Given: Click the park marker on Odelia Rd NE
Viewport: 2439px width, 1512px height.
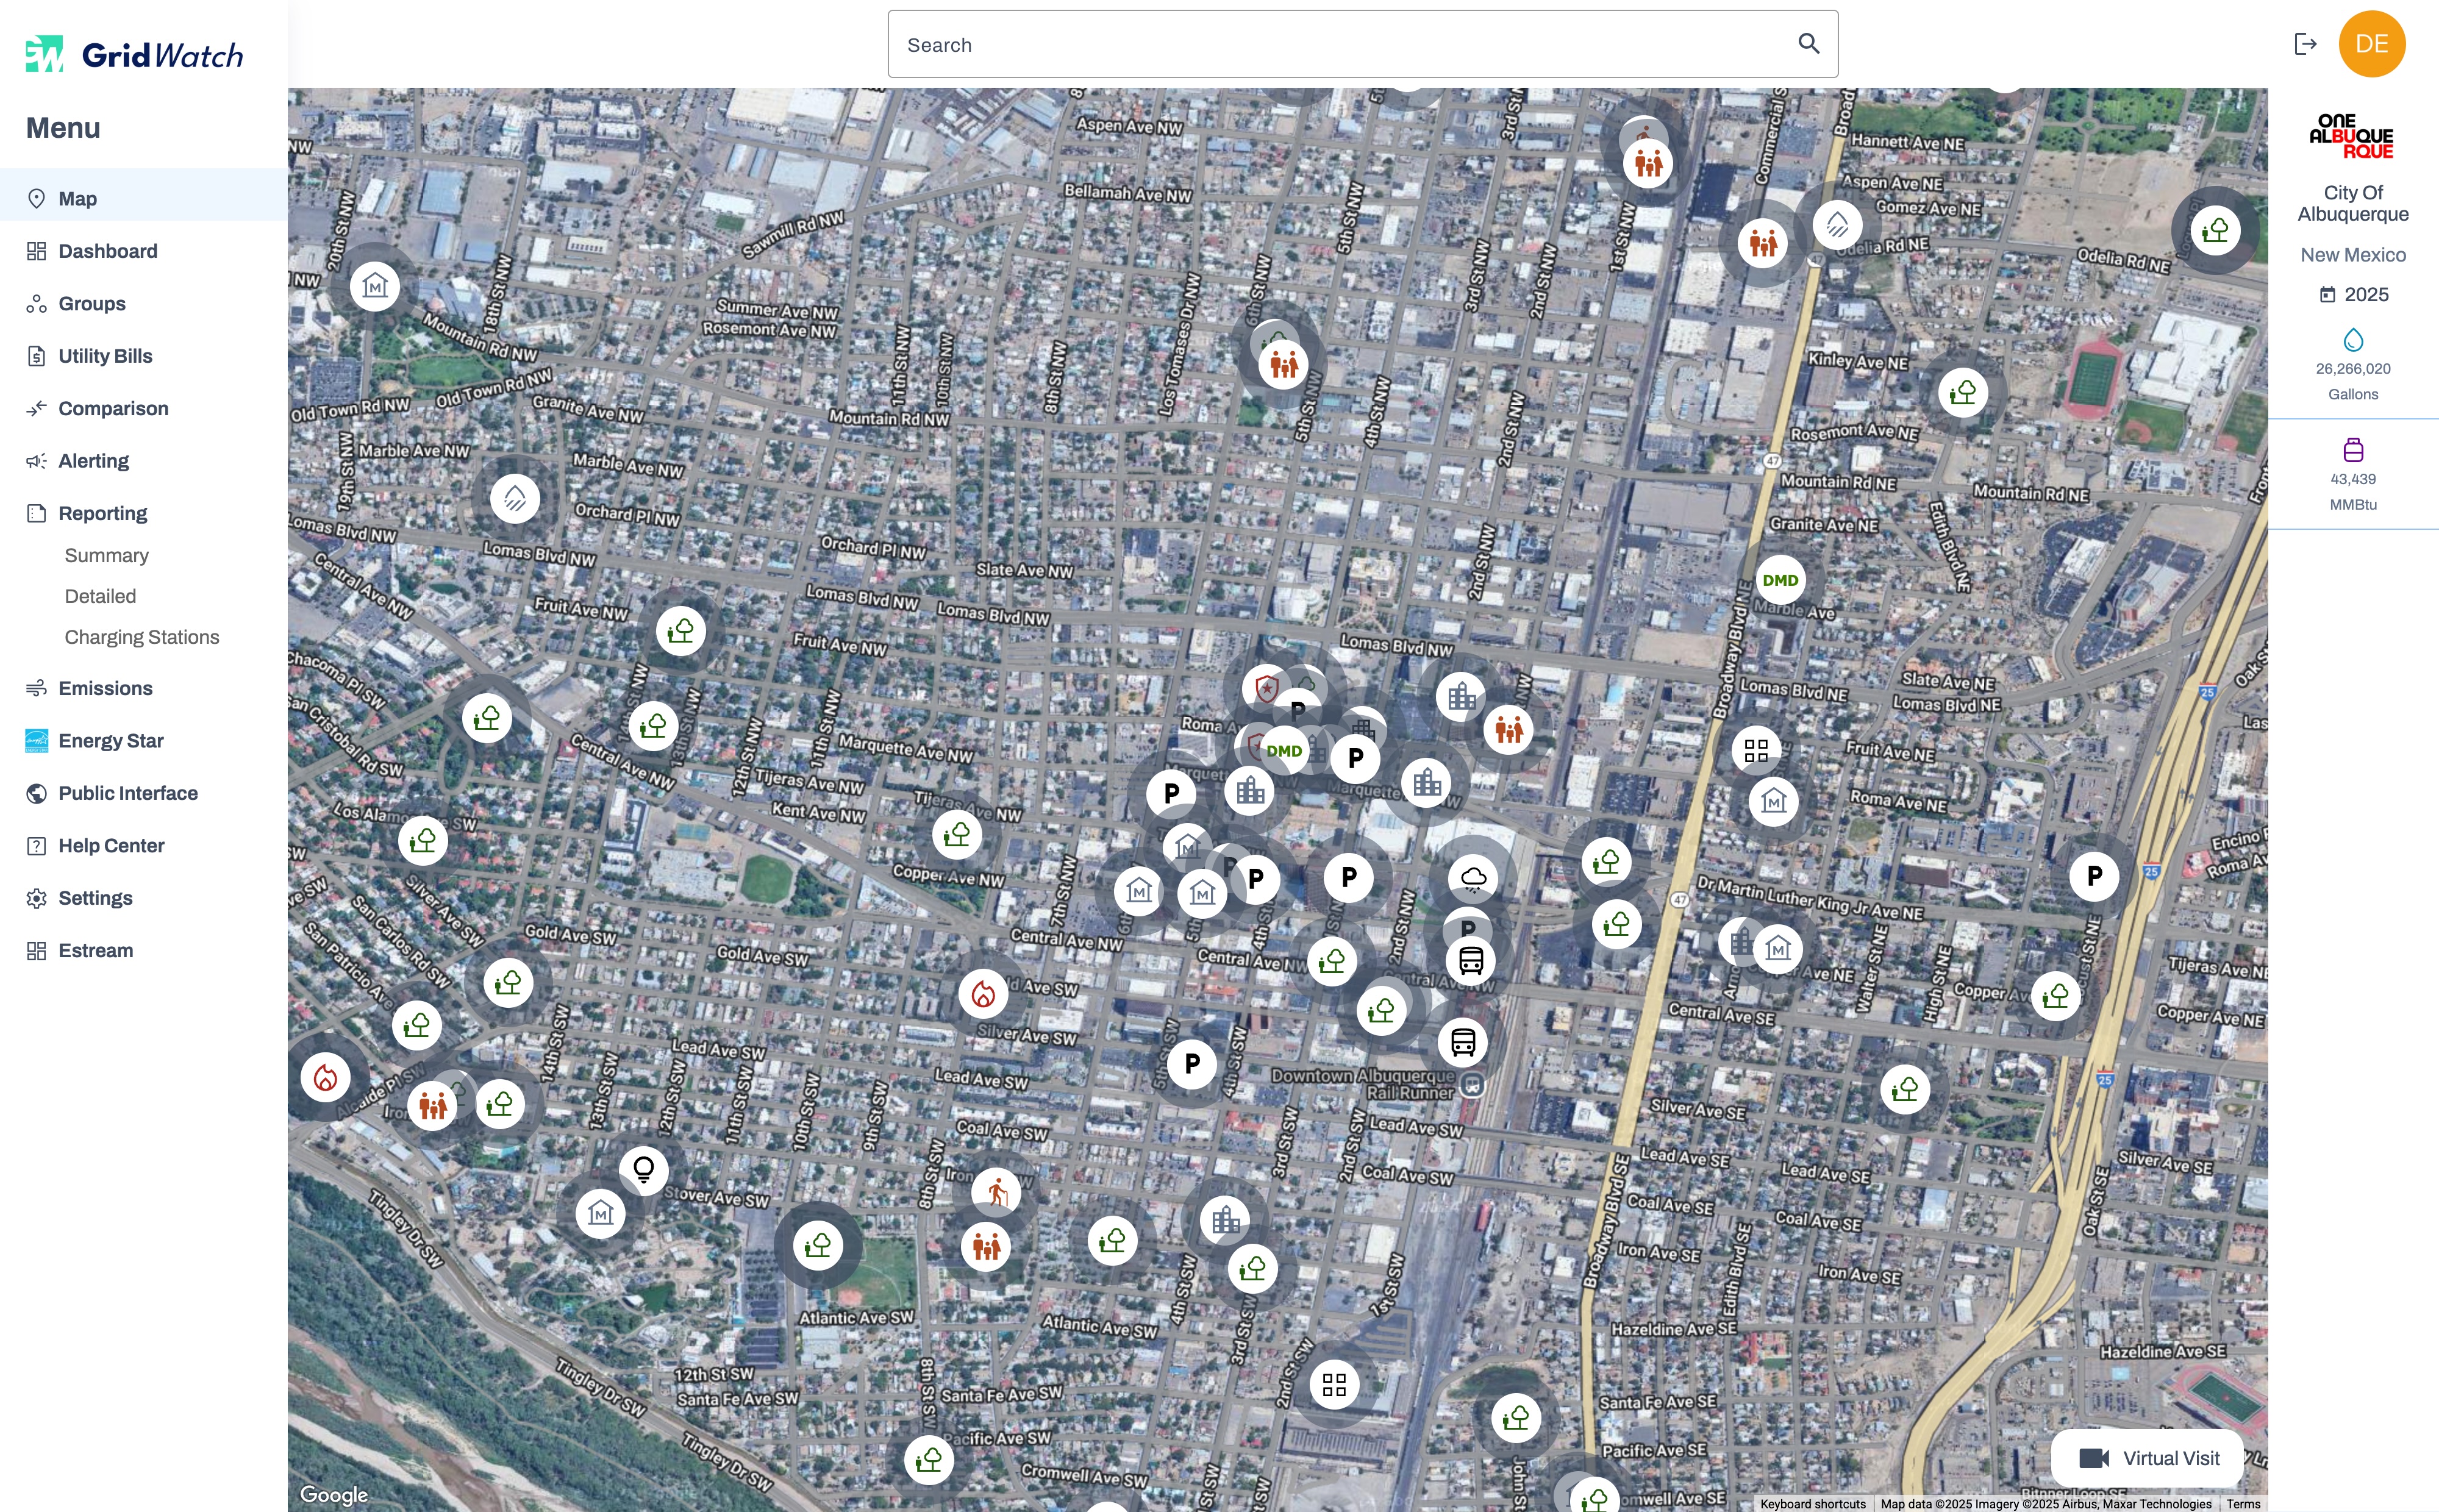Looking at the screenshot, I should click(2216, 230).
